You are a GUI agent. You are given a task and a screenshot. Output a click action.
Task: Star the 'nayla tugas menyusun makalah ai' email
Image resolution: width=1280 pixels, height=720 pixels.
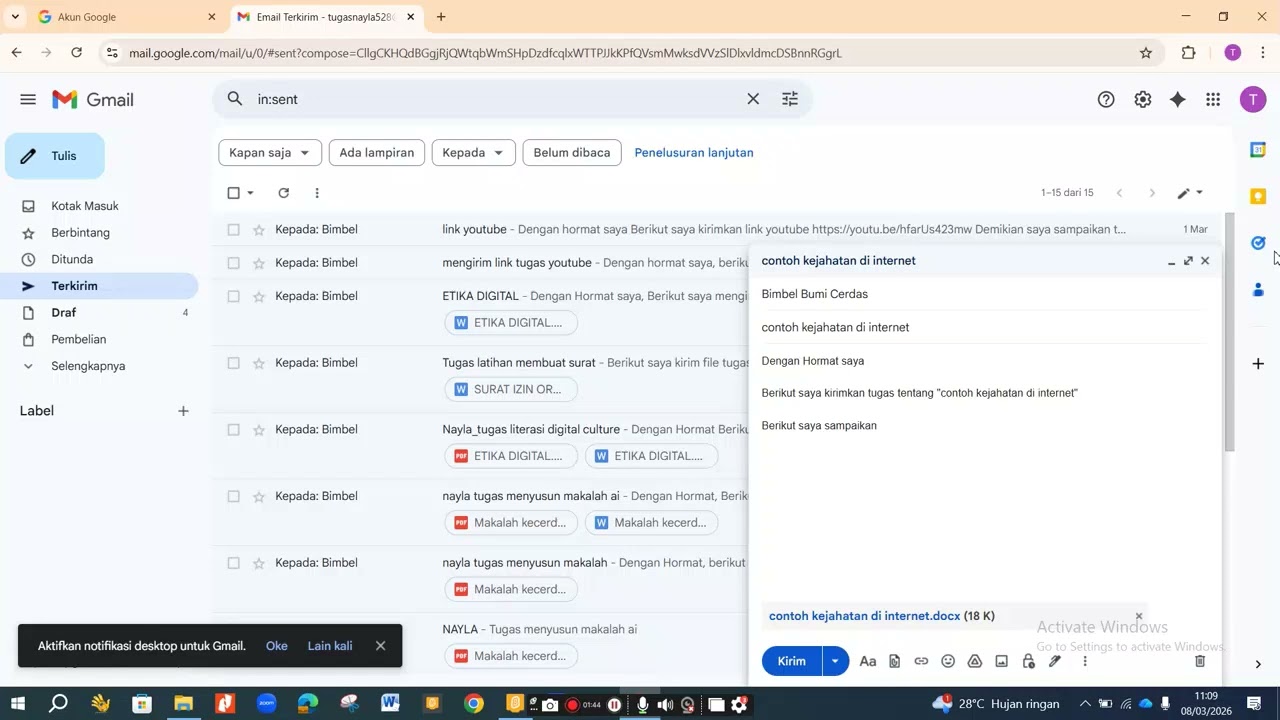pos(258,496)
